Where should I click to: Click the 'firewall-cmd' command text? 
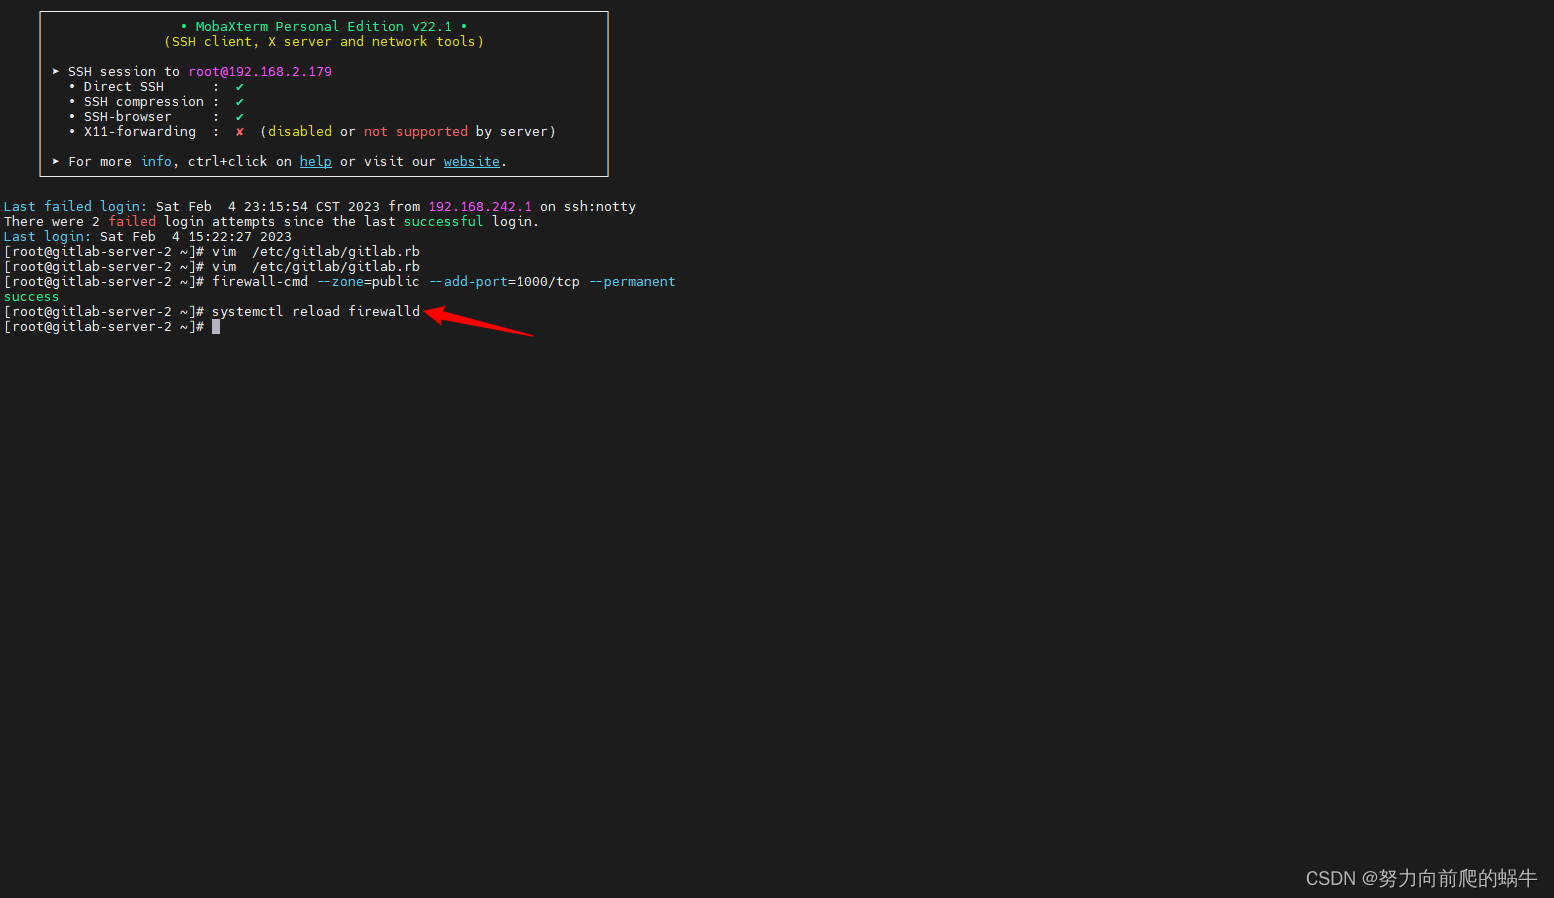click(x=260, y=282)
